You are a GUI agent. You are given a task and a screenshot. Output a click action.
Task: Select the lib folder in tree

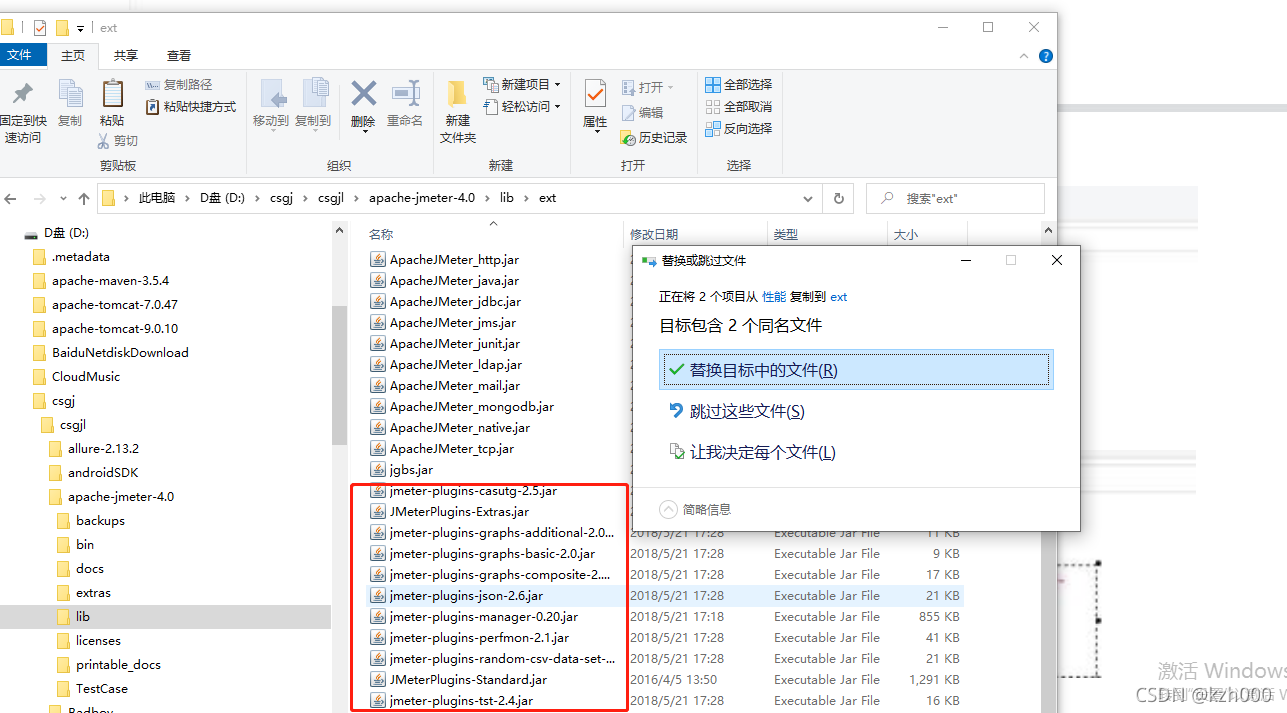pos(165,616)
